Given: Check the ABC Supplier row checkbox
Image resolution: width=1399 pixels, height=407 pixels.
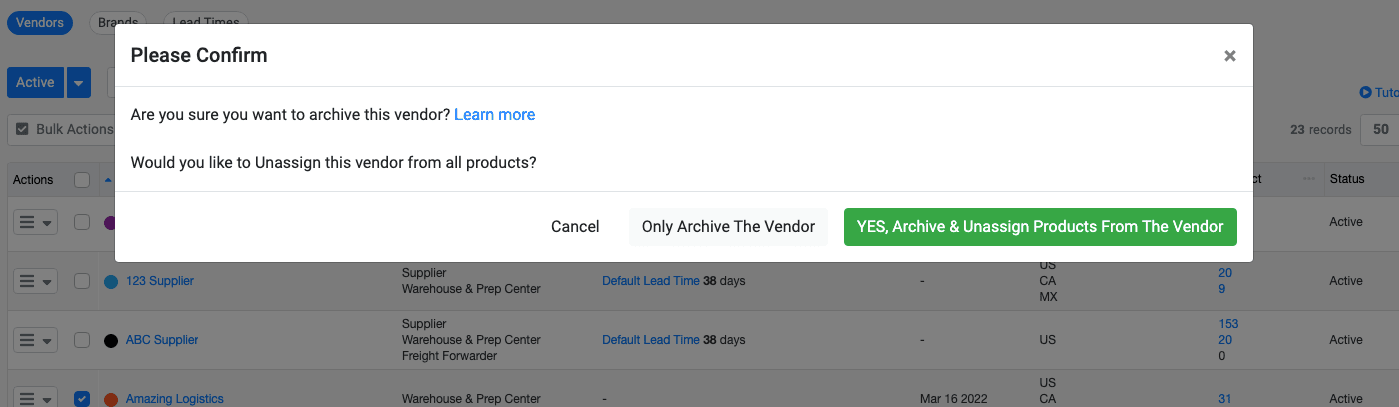Looking at the screenshot, I should tap(82, 340).
